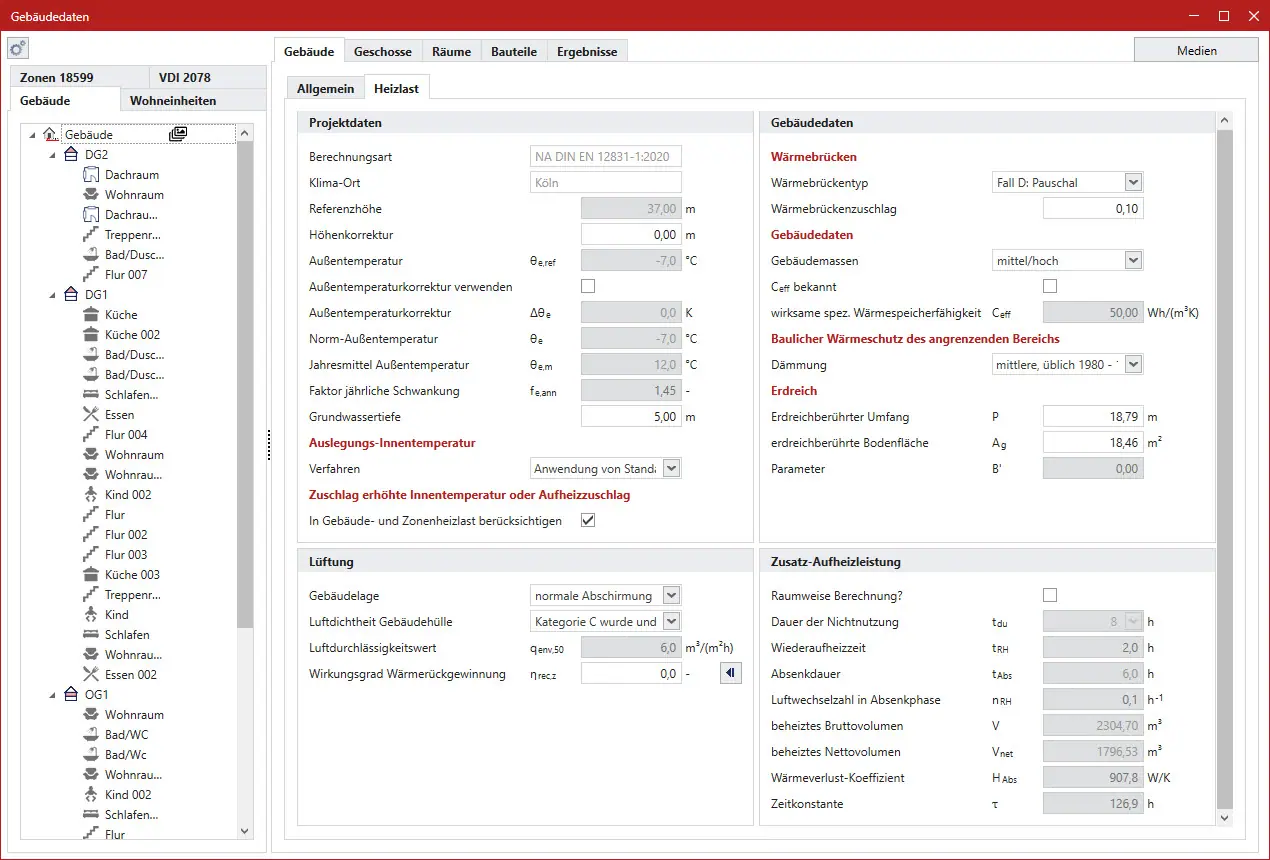
Task: Open the Allgemein sub-tab
Action: point(325,88)
